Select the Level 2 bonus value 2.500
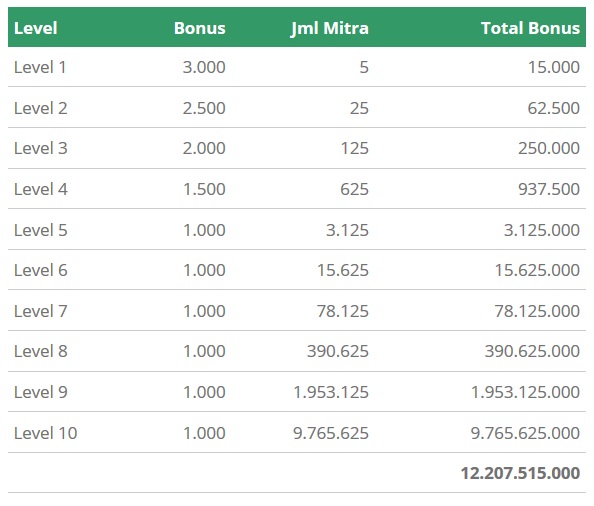 point(204,108)
